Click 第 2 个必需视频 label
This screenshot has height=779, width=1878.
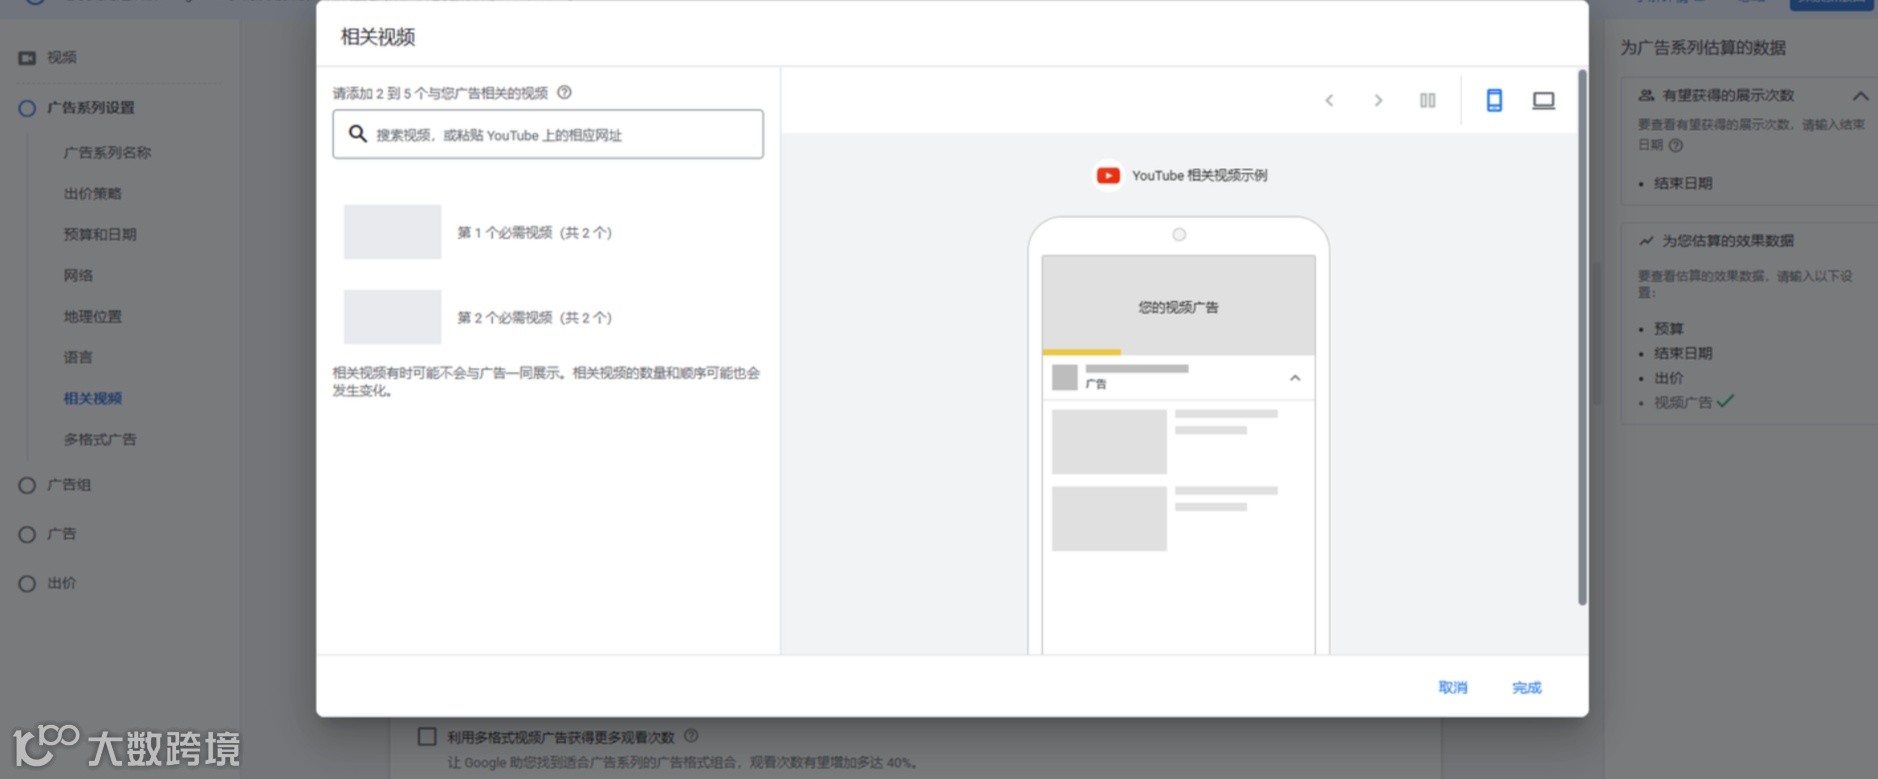click(534, 318)
